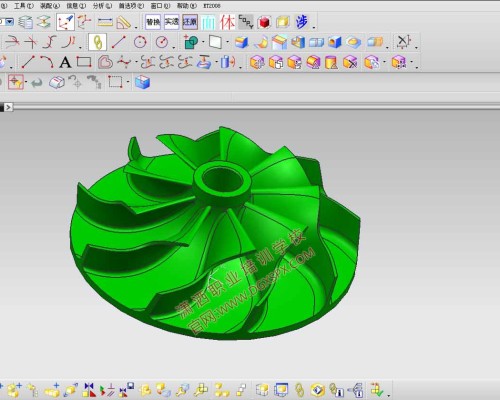Select the heart-shaped offset curve tool
This screenshot has width=500, height=400.
click(105, 62)
